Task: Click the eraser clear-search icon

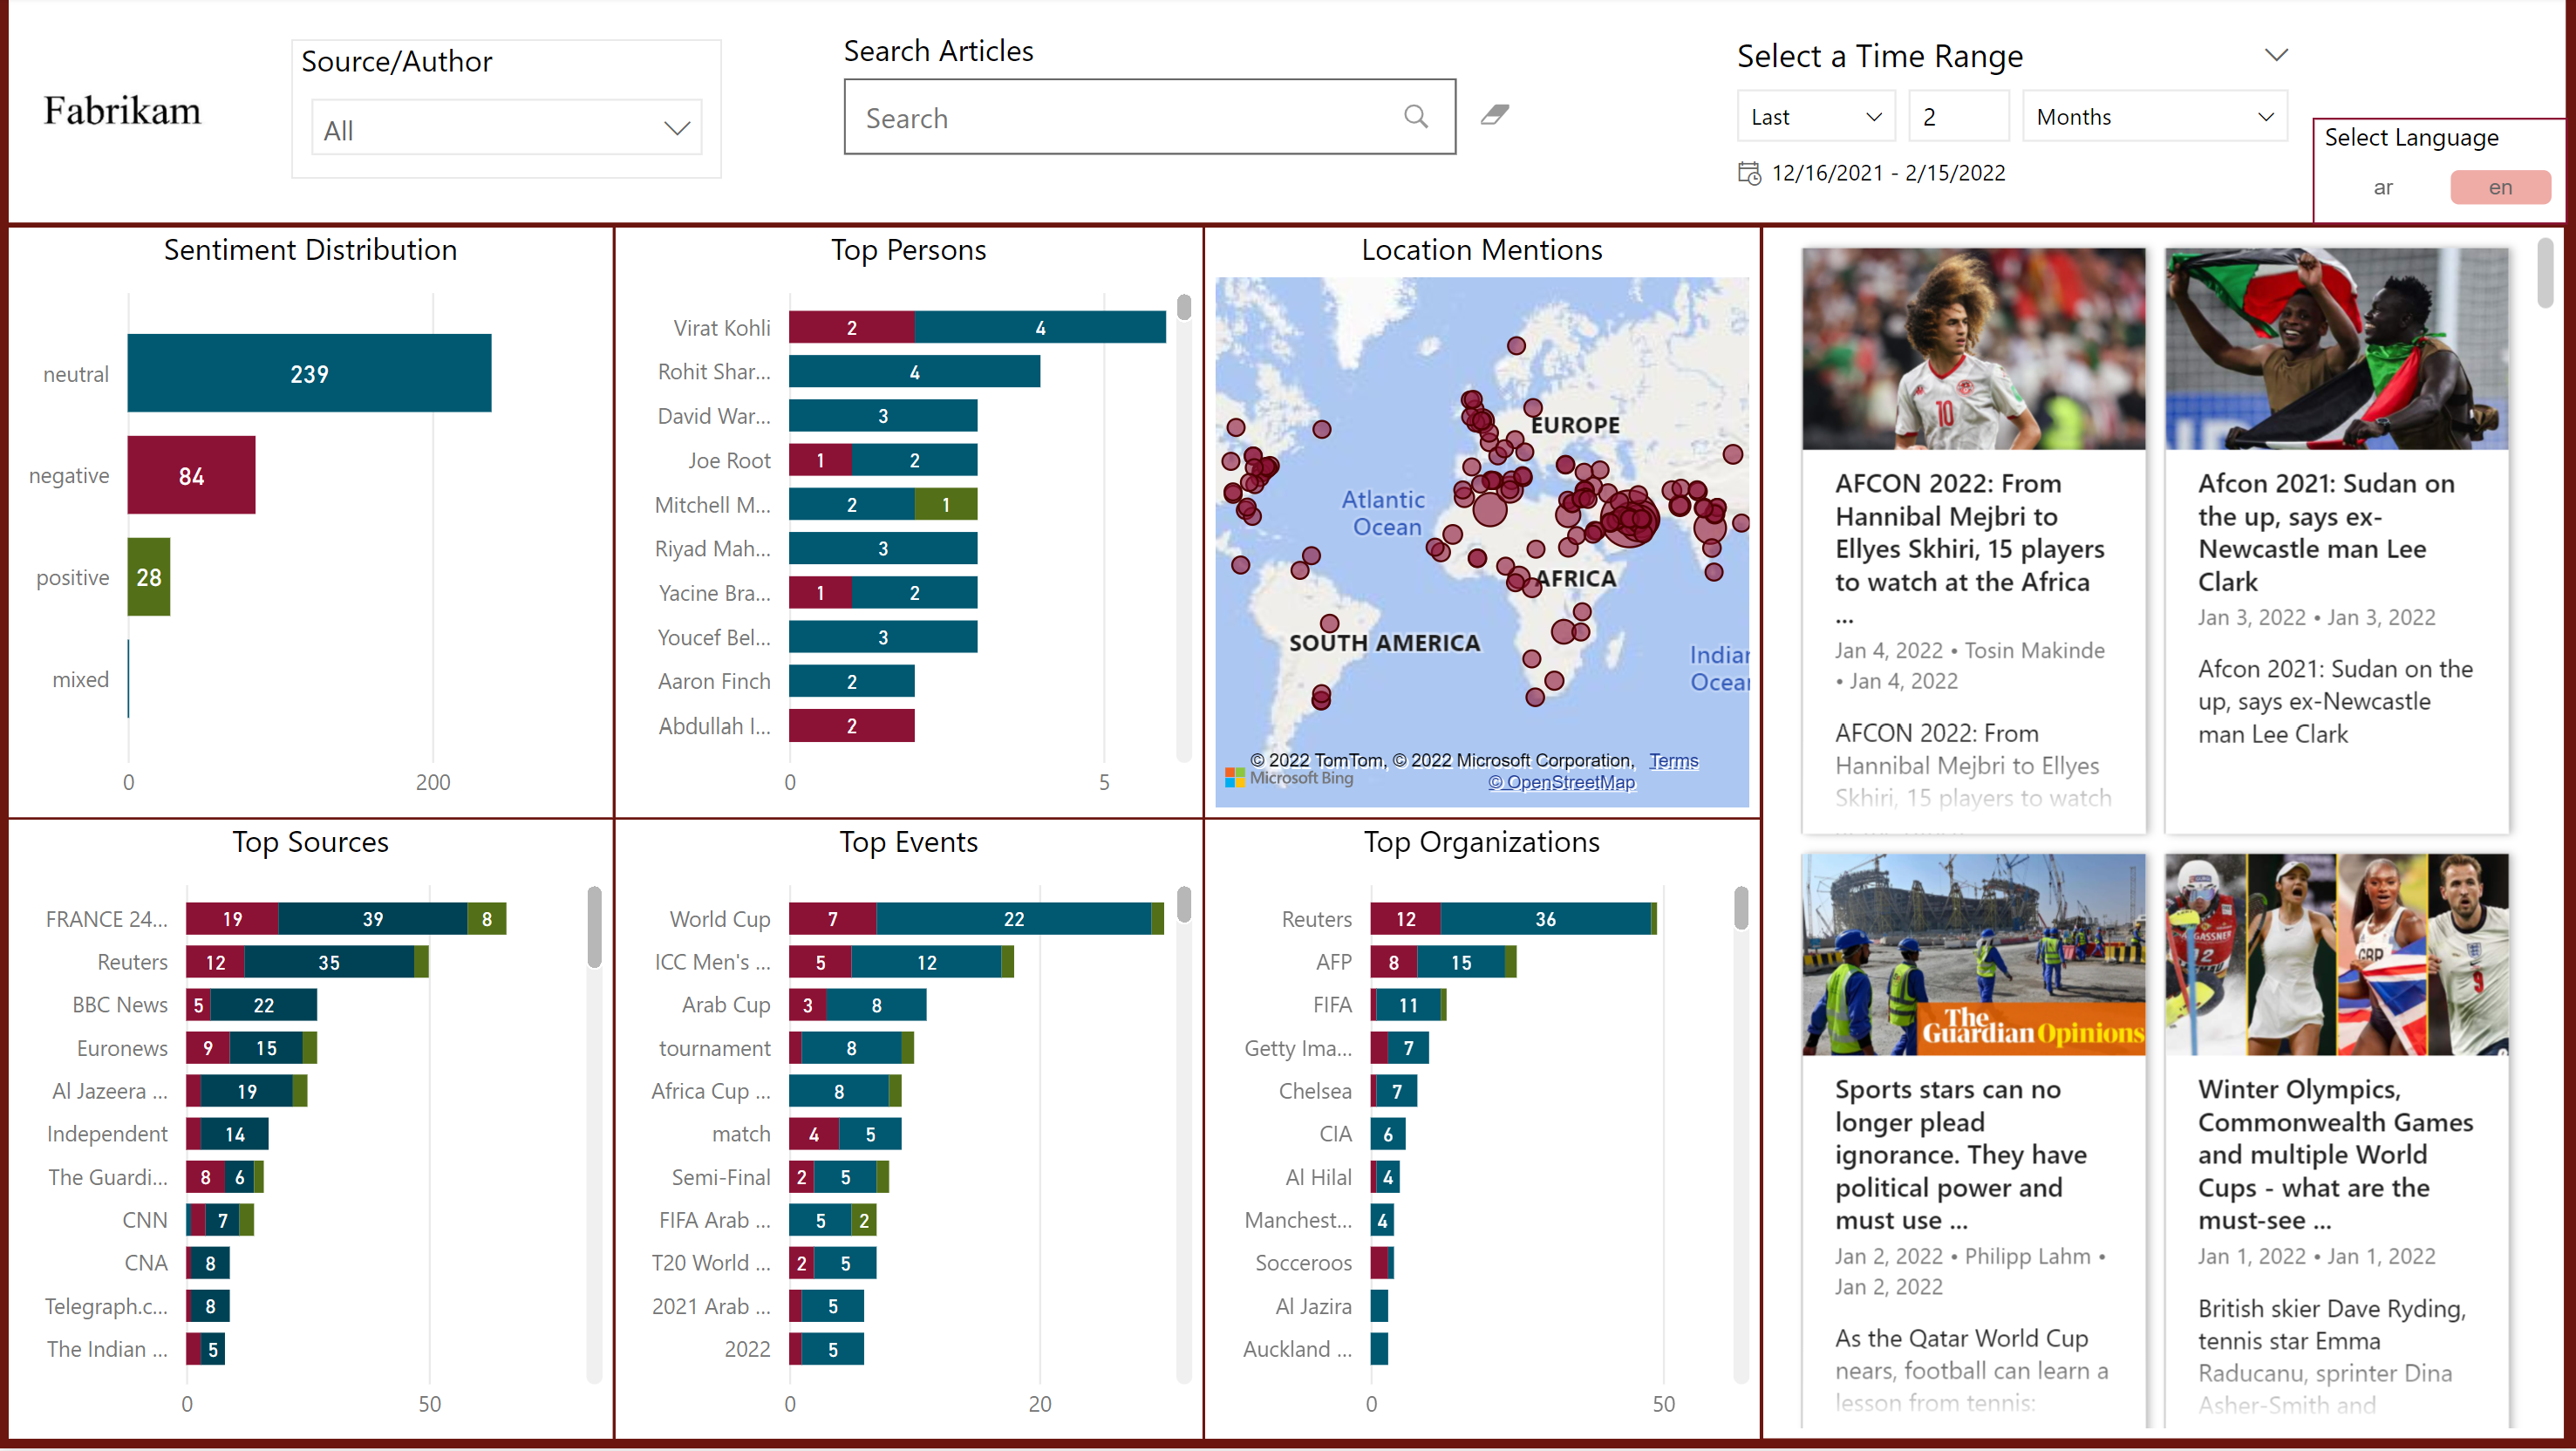Action: [1495, 115]
